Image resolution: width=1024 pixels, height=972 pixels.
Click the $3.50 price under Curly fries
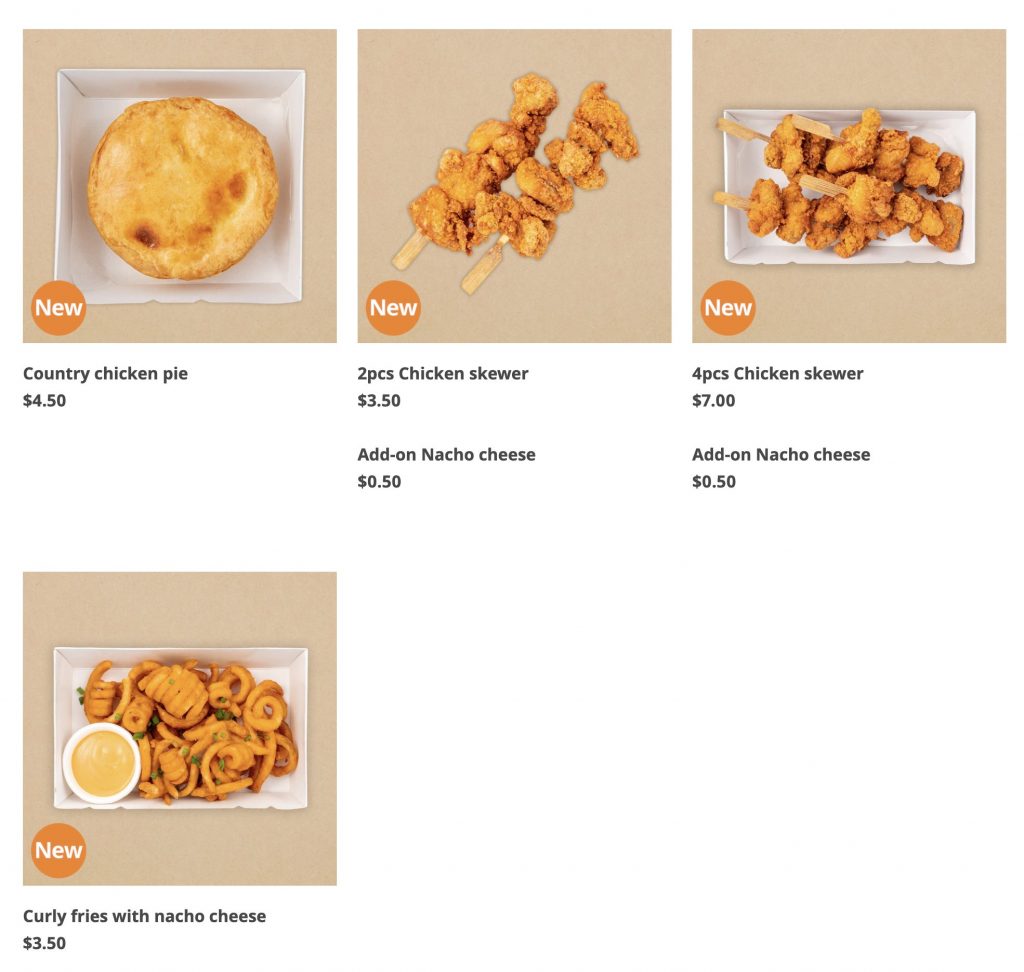[x=44, y=943]
